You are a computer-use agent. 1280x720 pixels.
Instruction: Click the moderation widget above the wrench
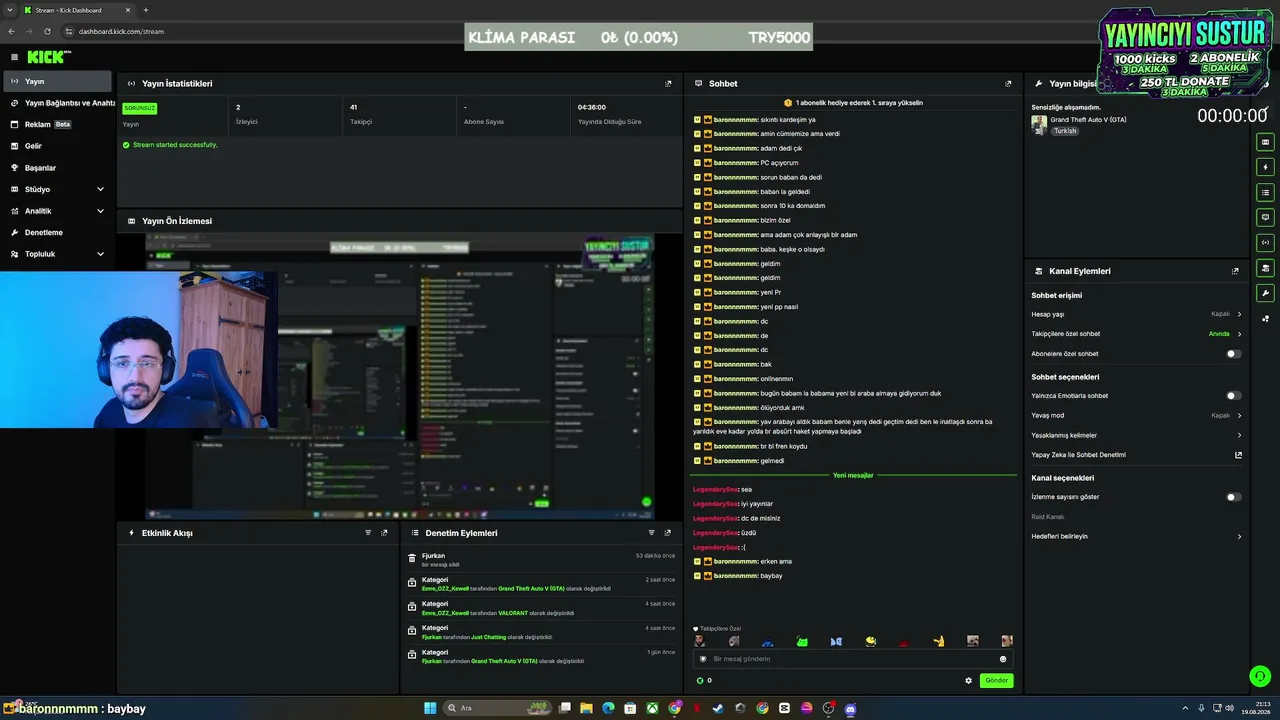tap(1265, 268)
